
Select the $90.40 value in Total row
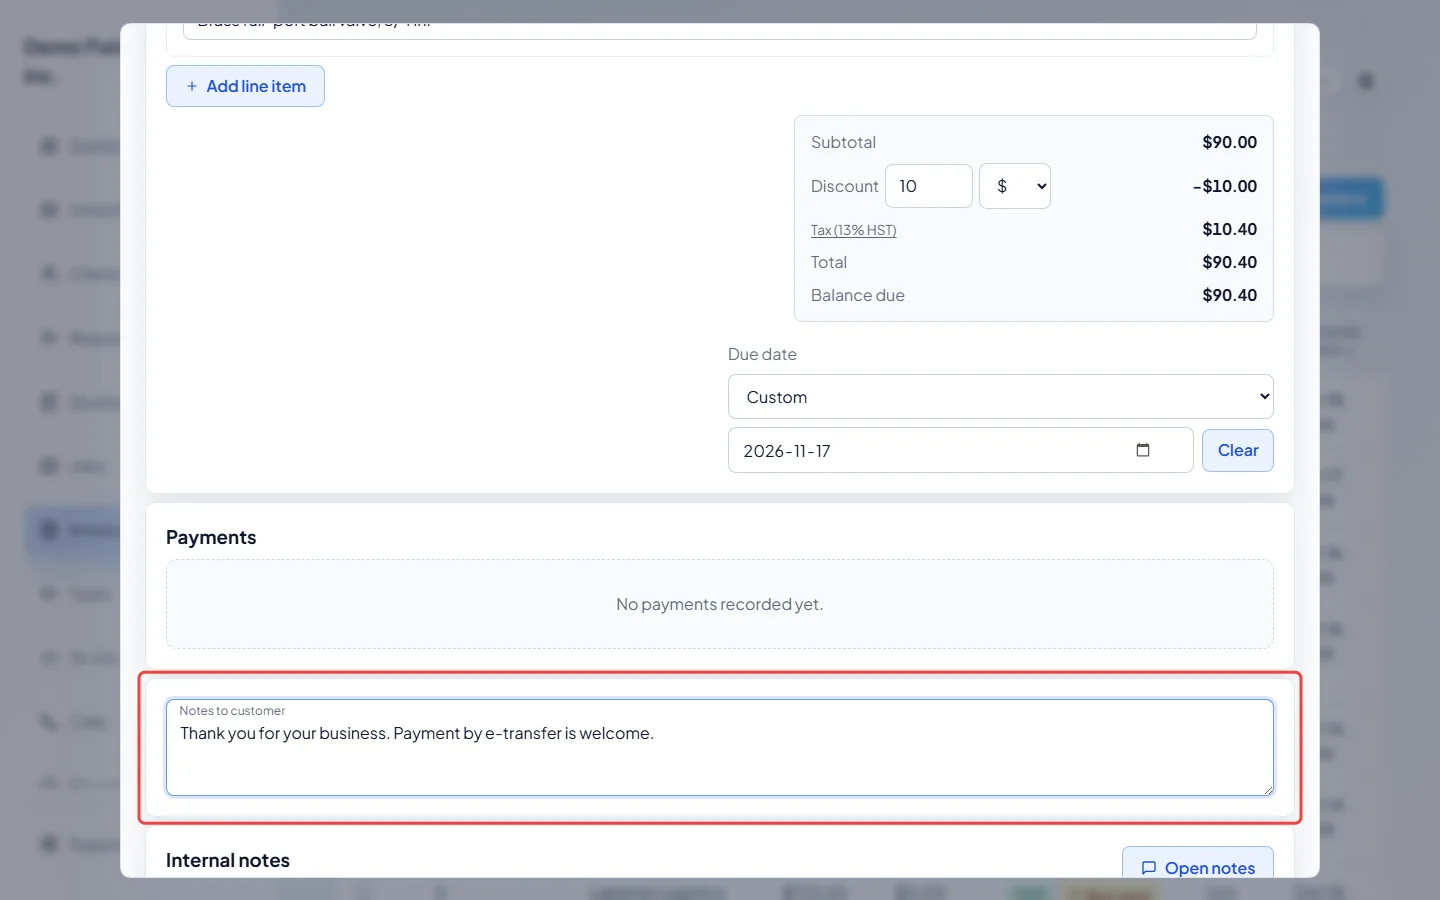click(1229, 262)
